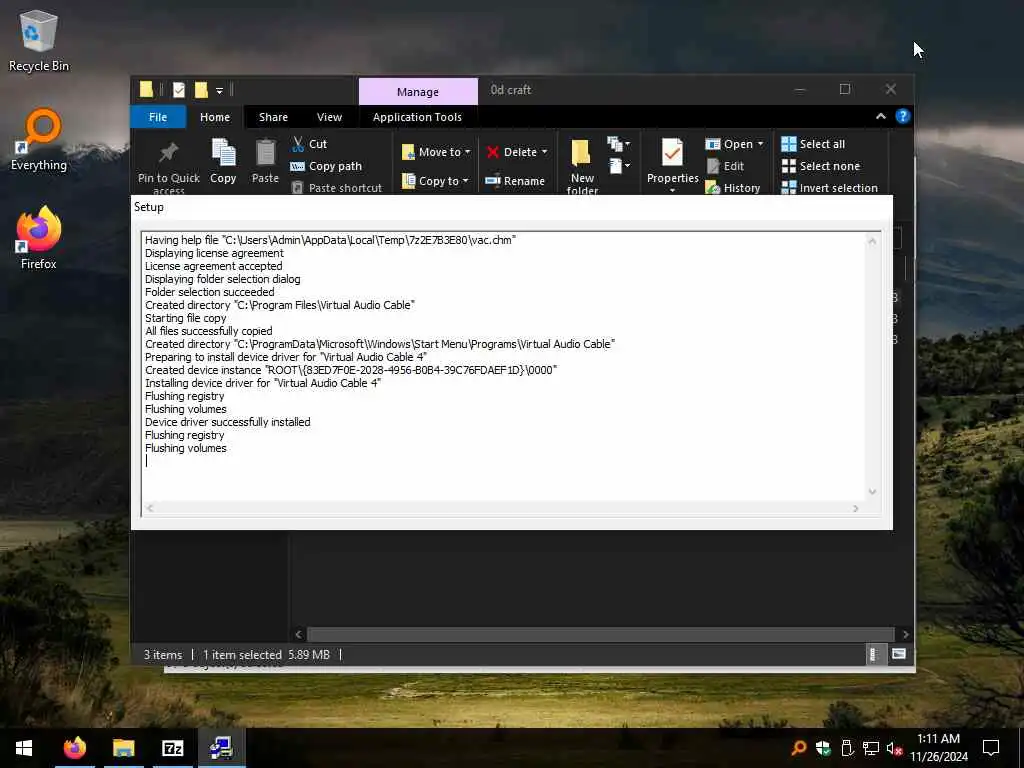Create a New folder from ribbon
Screen dimensions: 1024x768
[x=582, y=166]
